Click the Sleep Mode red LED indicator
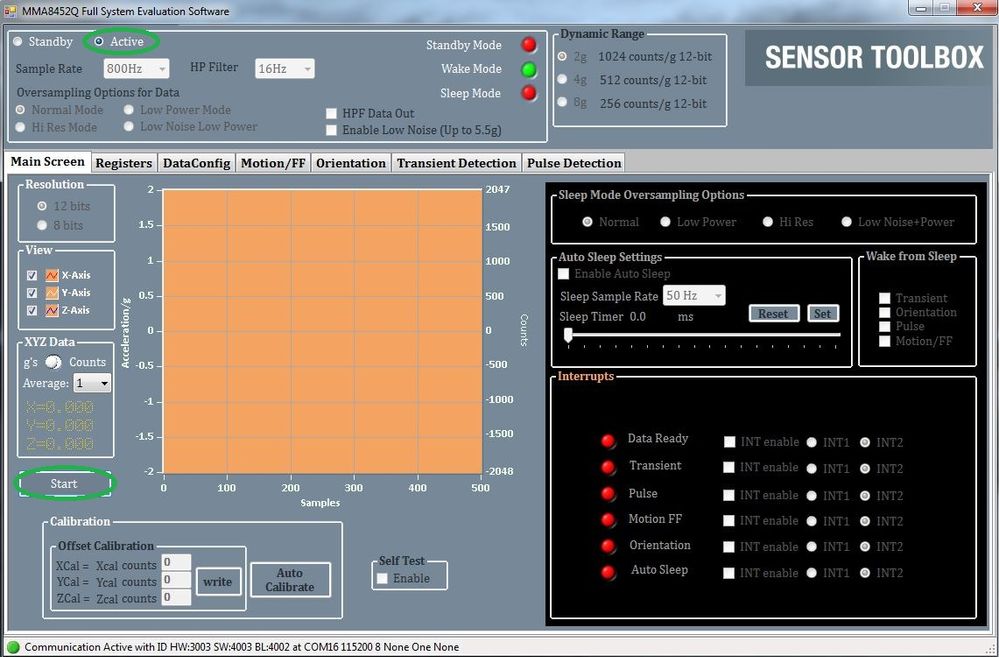The width and height of the screenshot is (999, 657). (x=529, y=93)
